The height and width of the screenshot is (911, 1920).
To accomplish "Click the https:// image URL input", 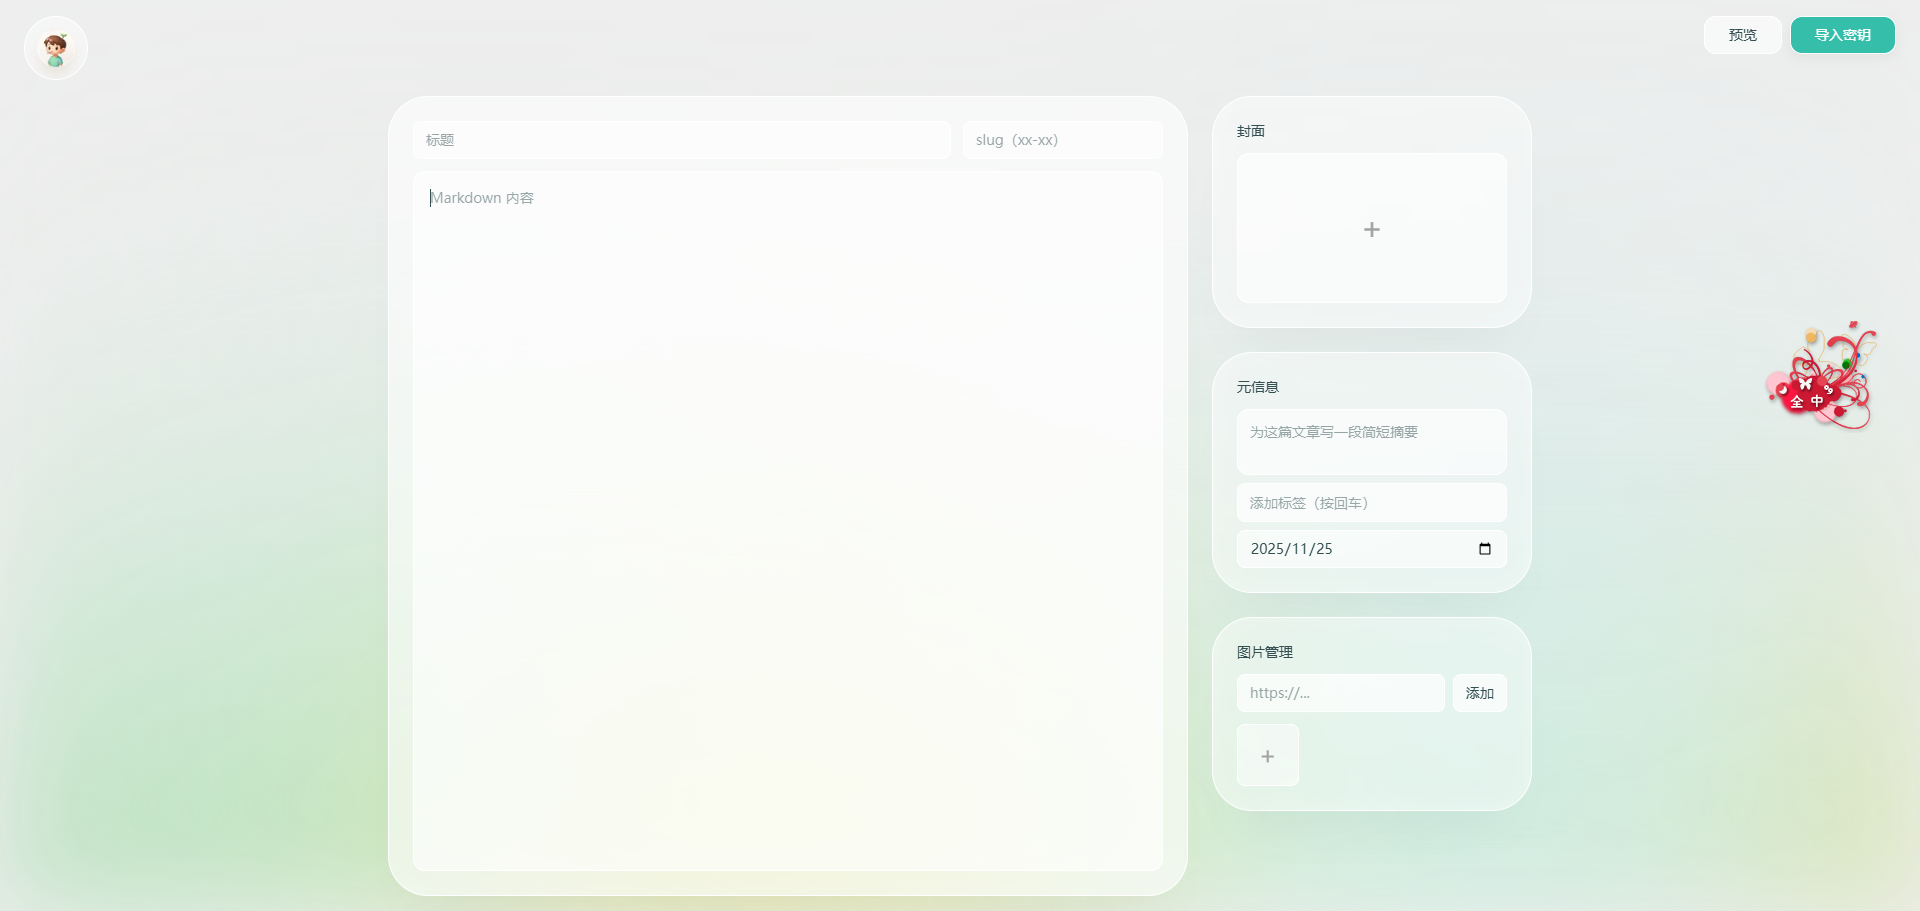I will pos(1340,693).
